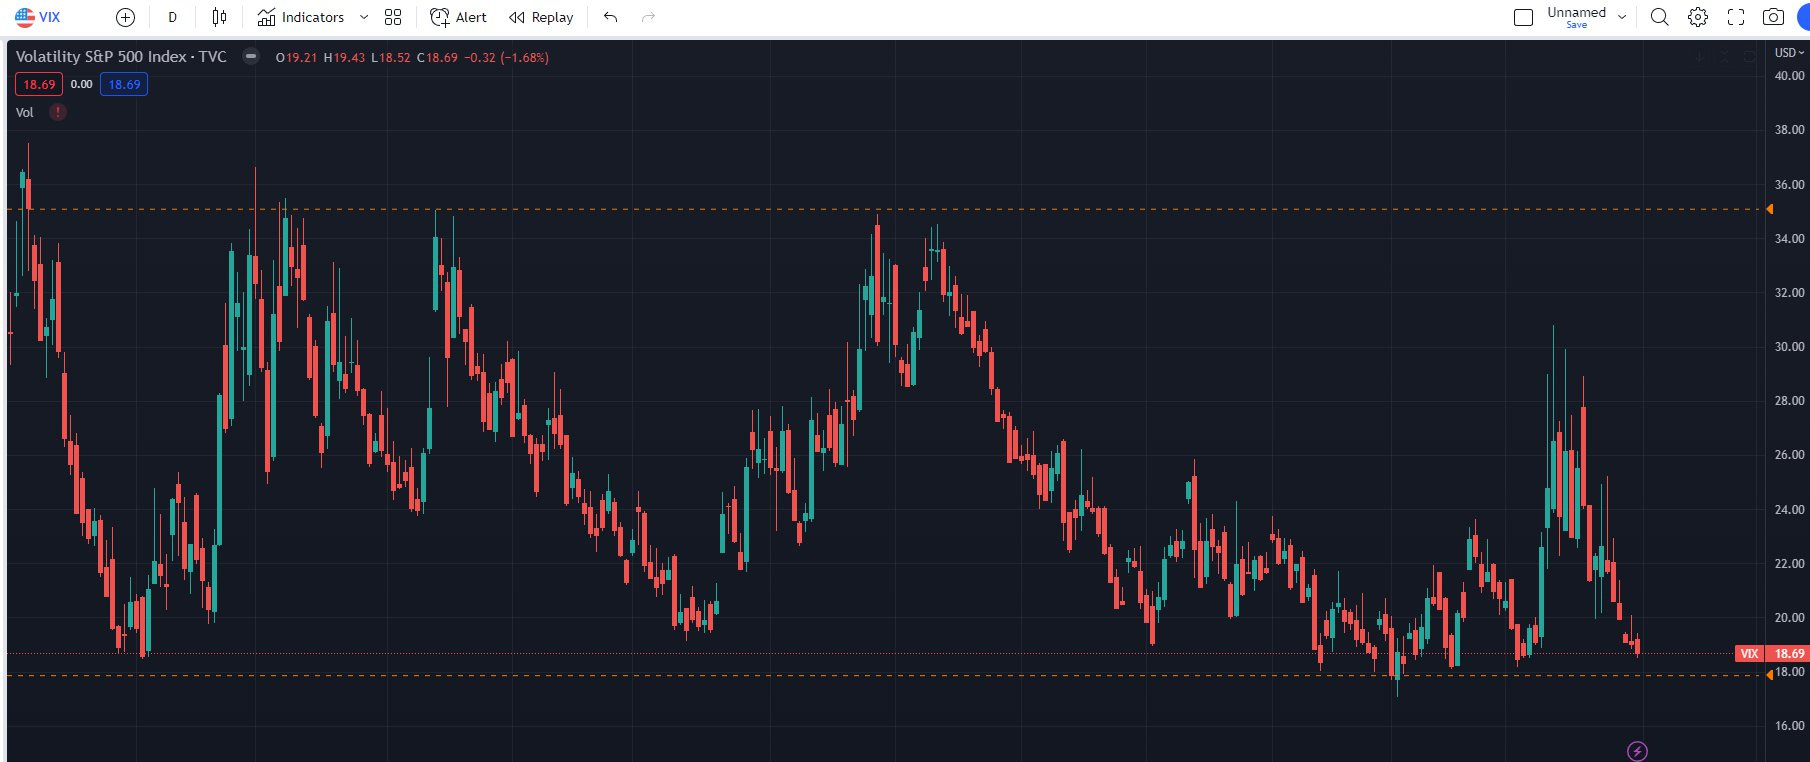The image size is (1810, 762).
Task: Click the 0.00 spread value
Action: [x=81, y=85]
